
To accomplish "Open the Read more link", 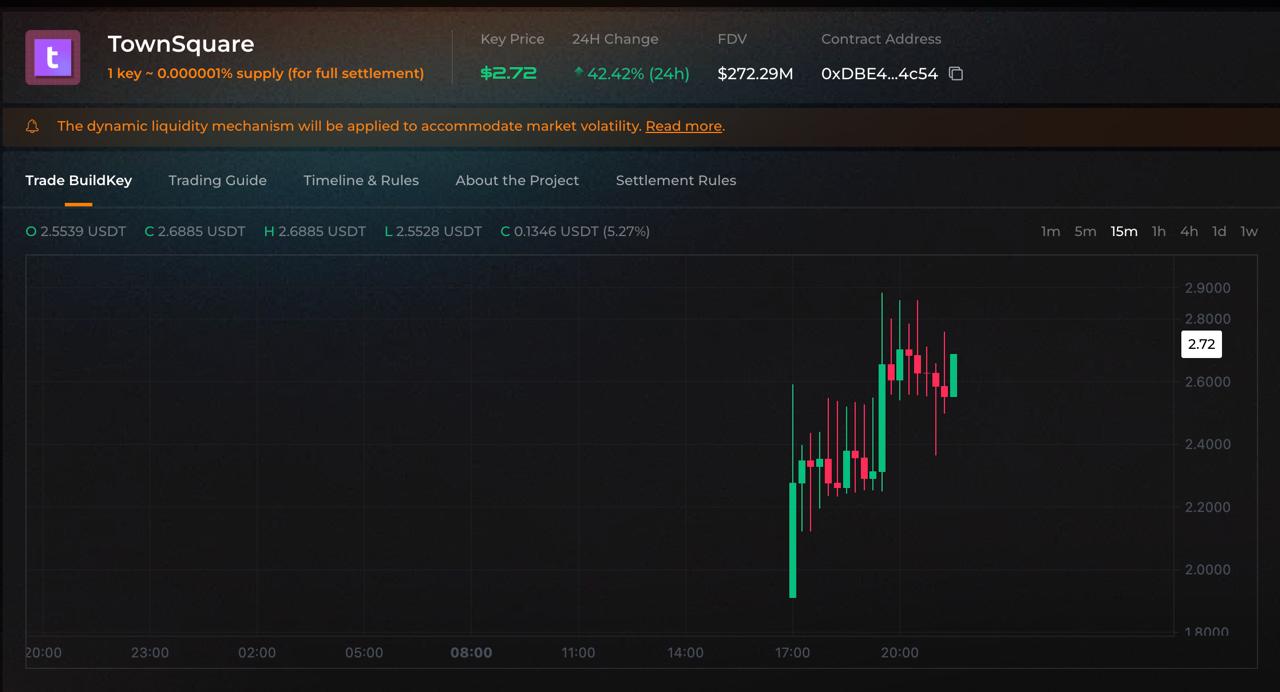I will tap(683, 126).
